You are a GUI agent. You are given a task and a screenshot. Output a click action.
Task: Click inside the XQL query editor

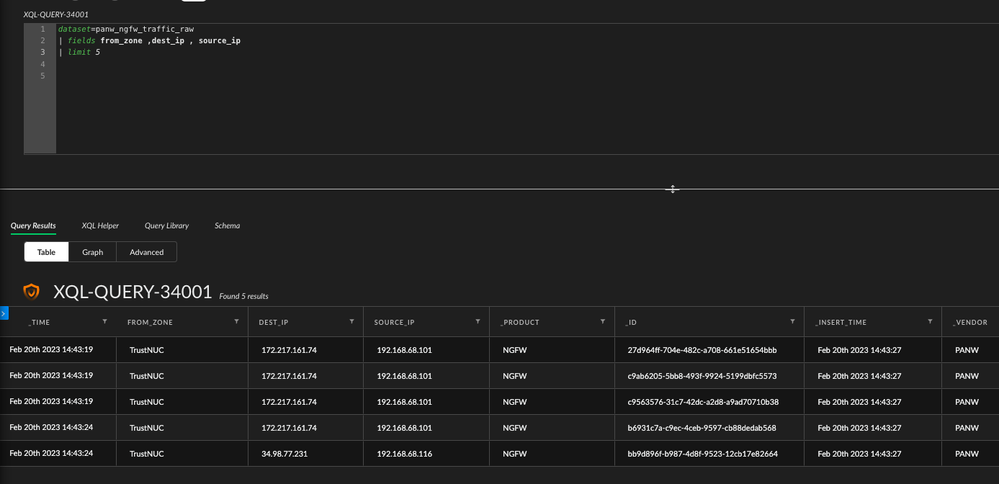pos(500,100)
